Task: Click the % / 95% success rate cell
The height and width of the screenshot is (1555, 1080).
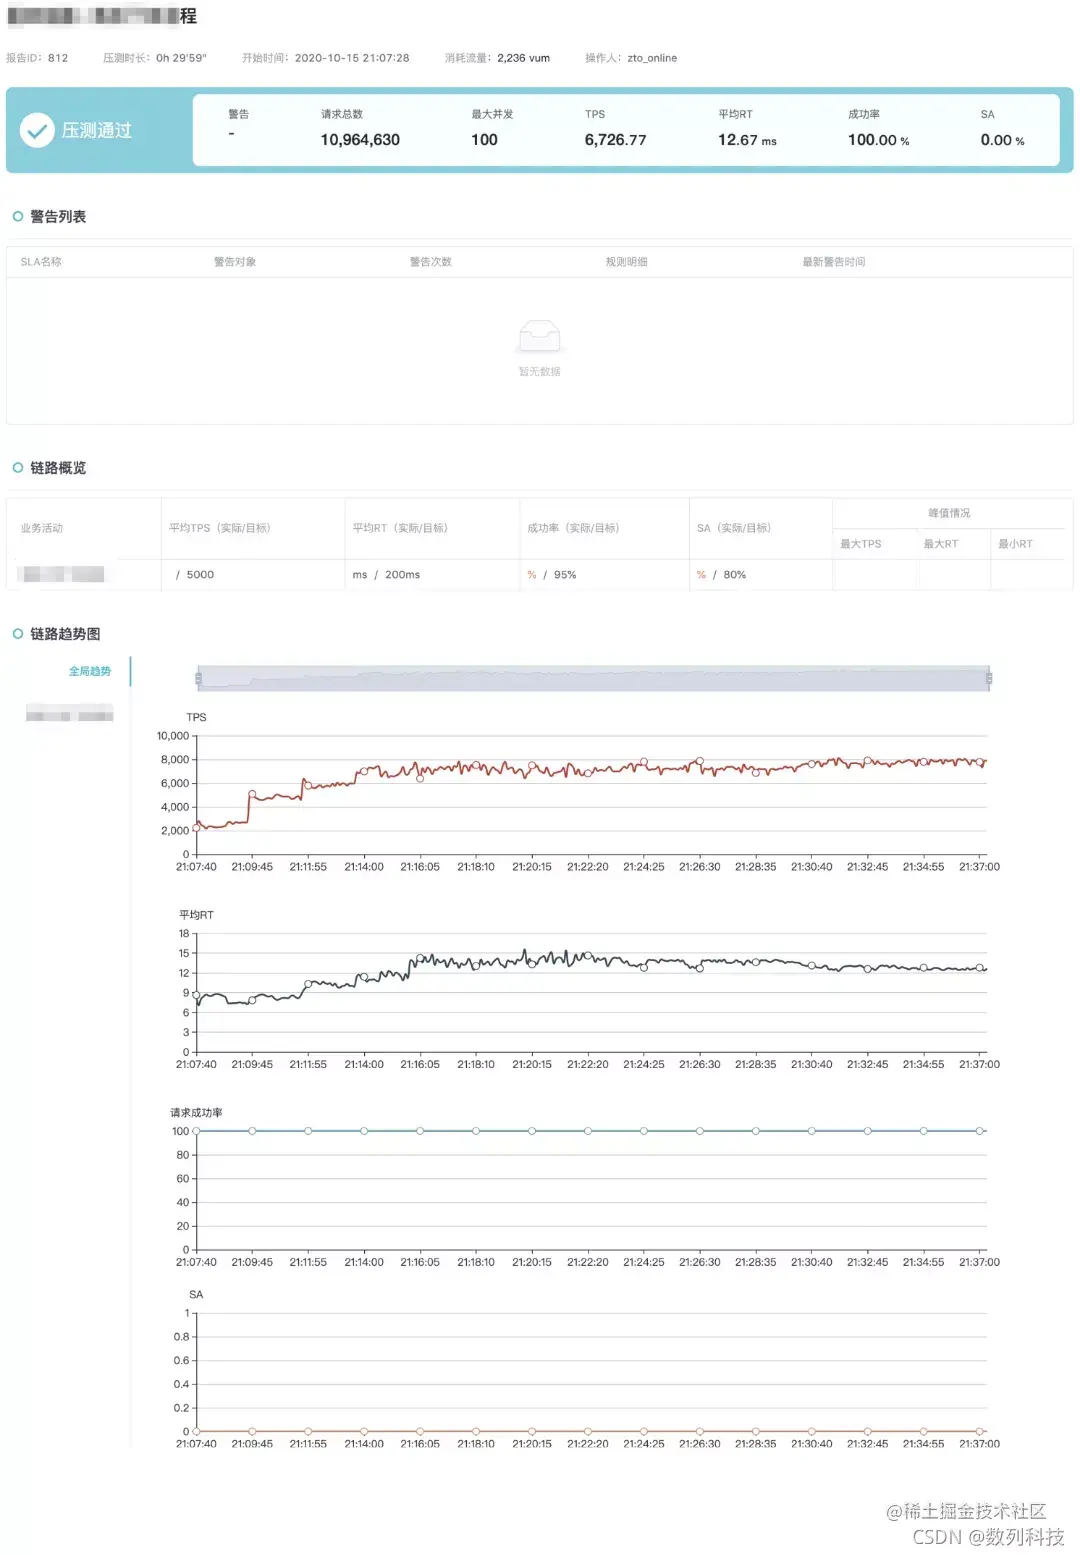Action: pos(552,575)
